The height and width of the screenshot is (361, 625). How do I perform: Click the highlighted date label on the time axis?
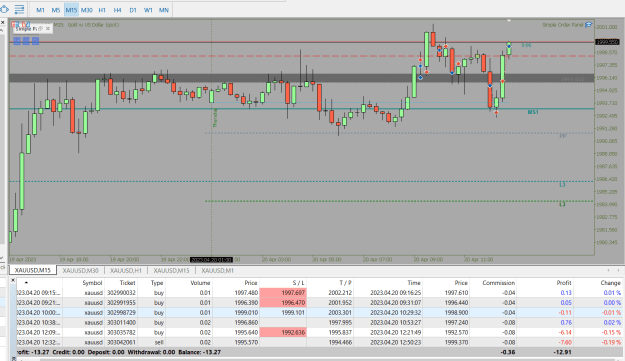(x=211, y=260)
